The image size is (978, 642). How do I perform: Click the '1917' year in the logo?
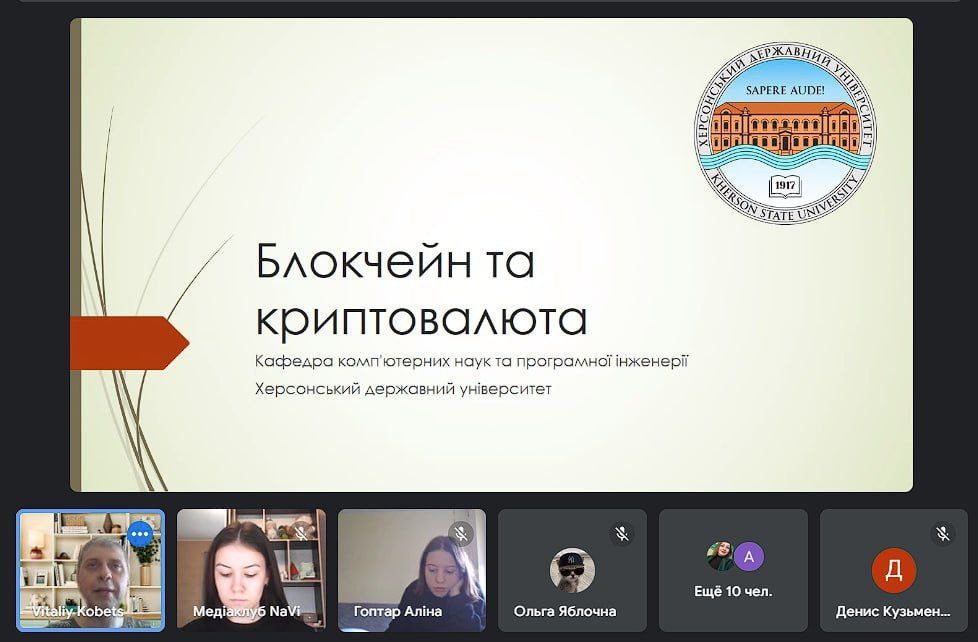coord(785,185)
